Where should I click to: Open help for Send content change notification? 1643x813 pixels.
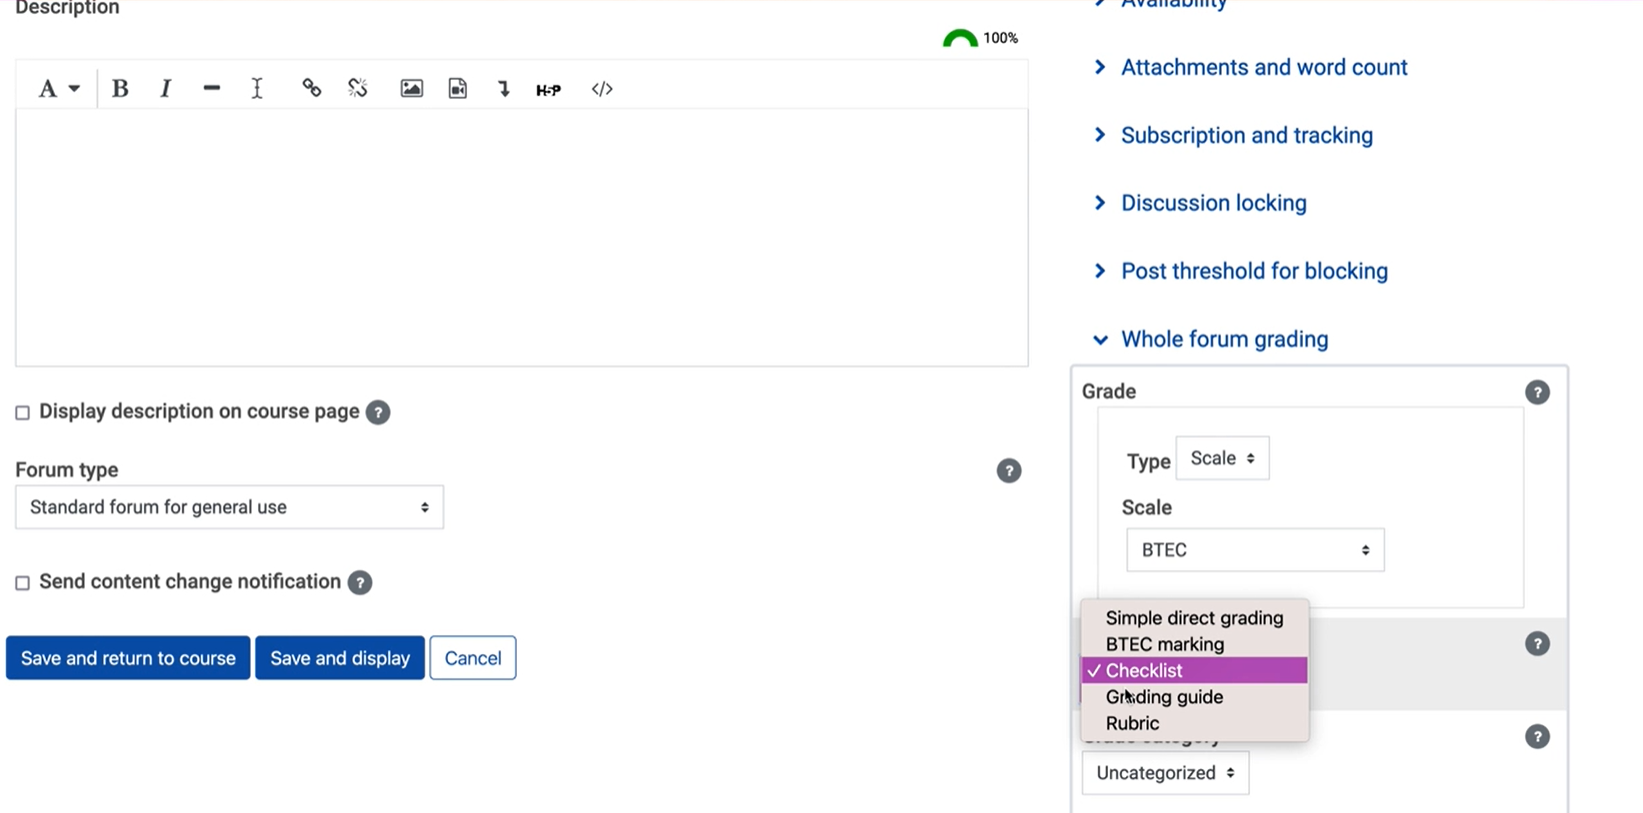360,582
